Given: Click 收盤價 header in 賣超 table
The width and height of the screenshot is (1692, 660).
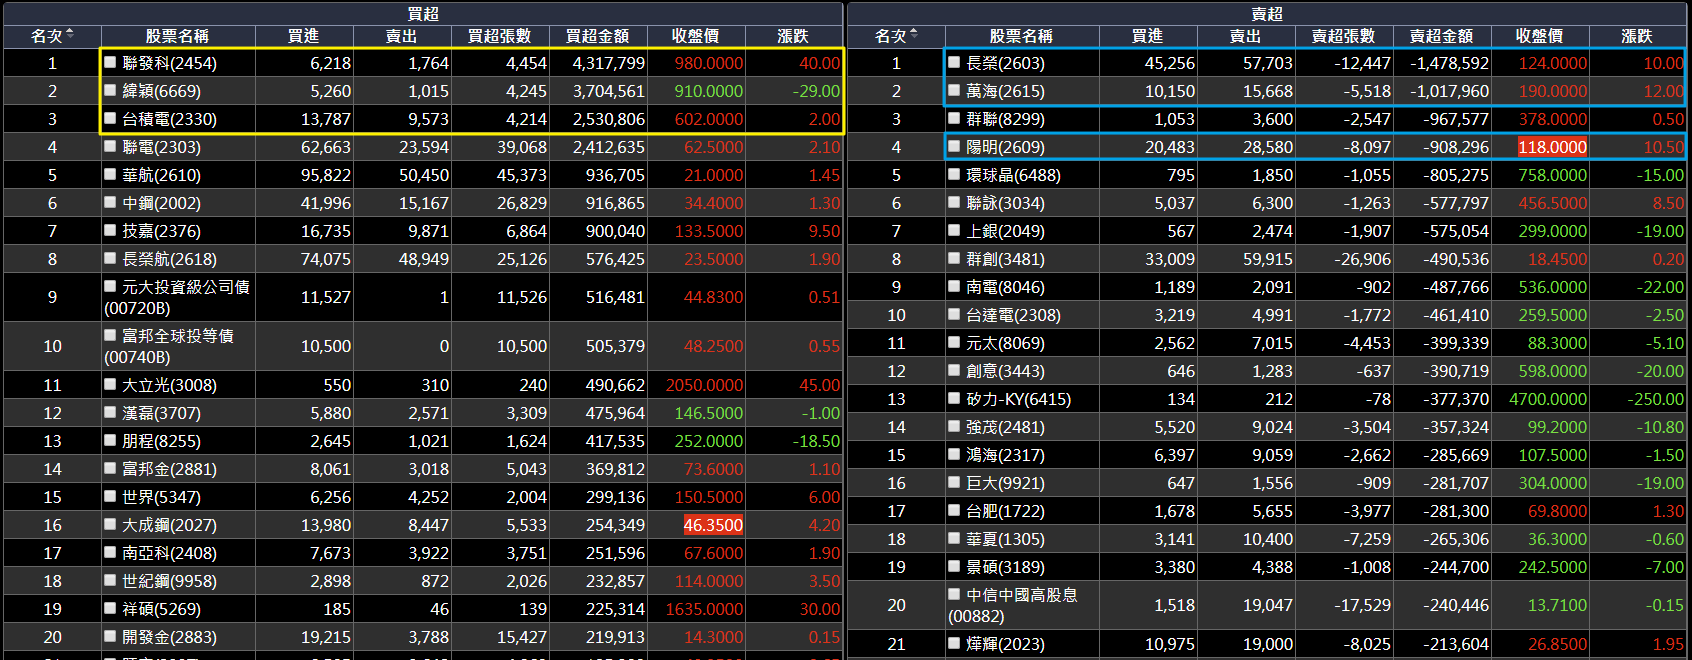Looking at the screenshot, I should (1539, 36).
